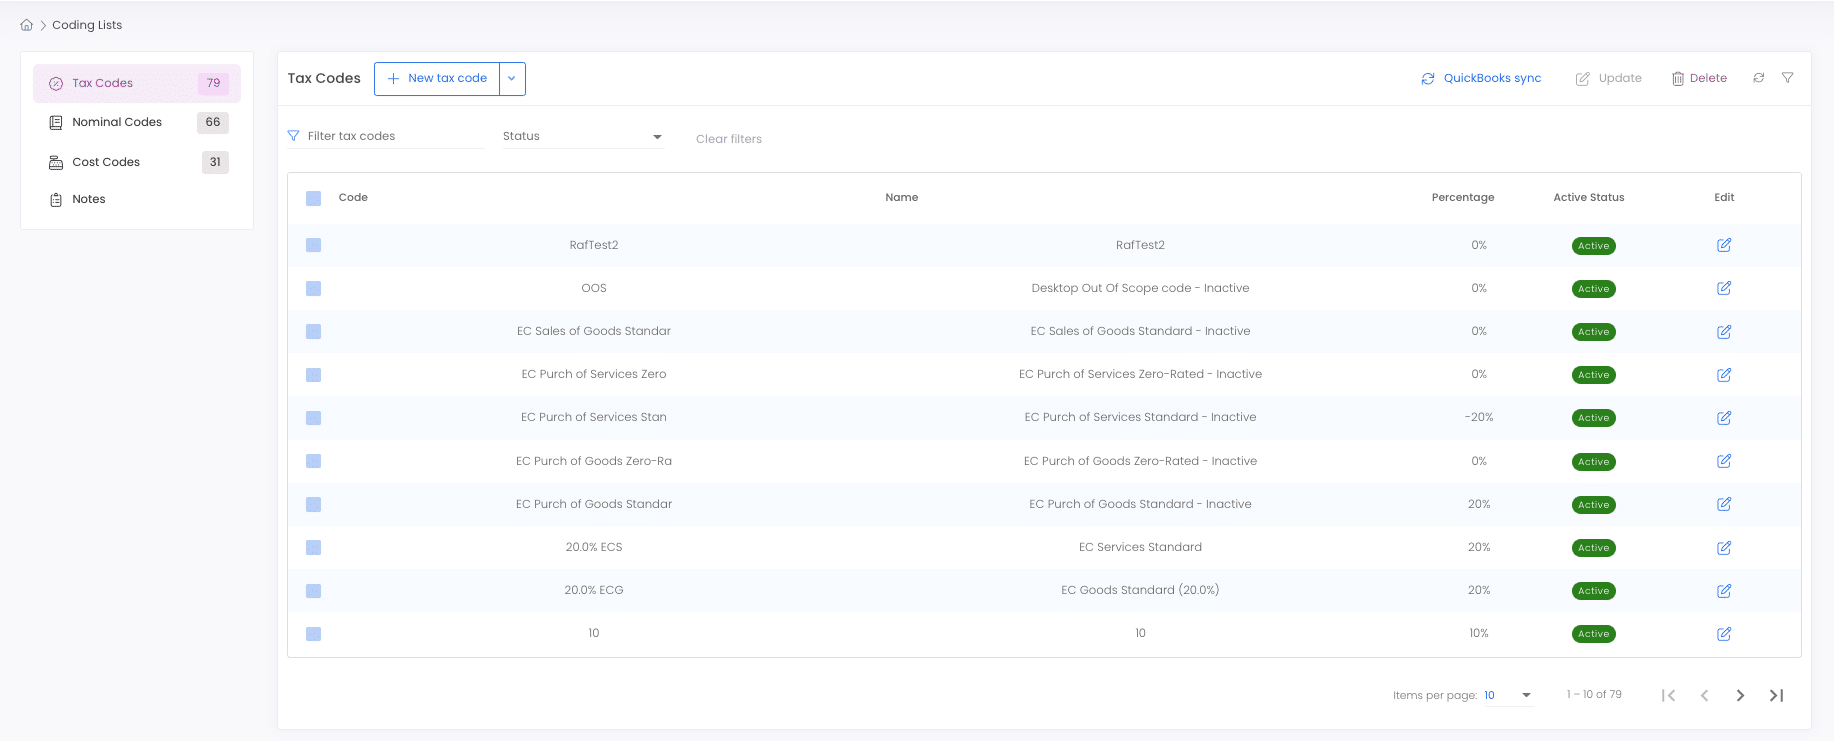Image resolution: width=1834 pixels, height=741 pixels.
Task: Expand the New tax code dropdown arrow
Action: point(512,78)
